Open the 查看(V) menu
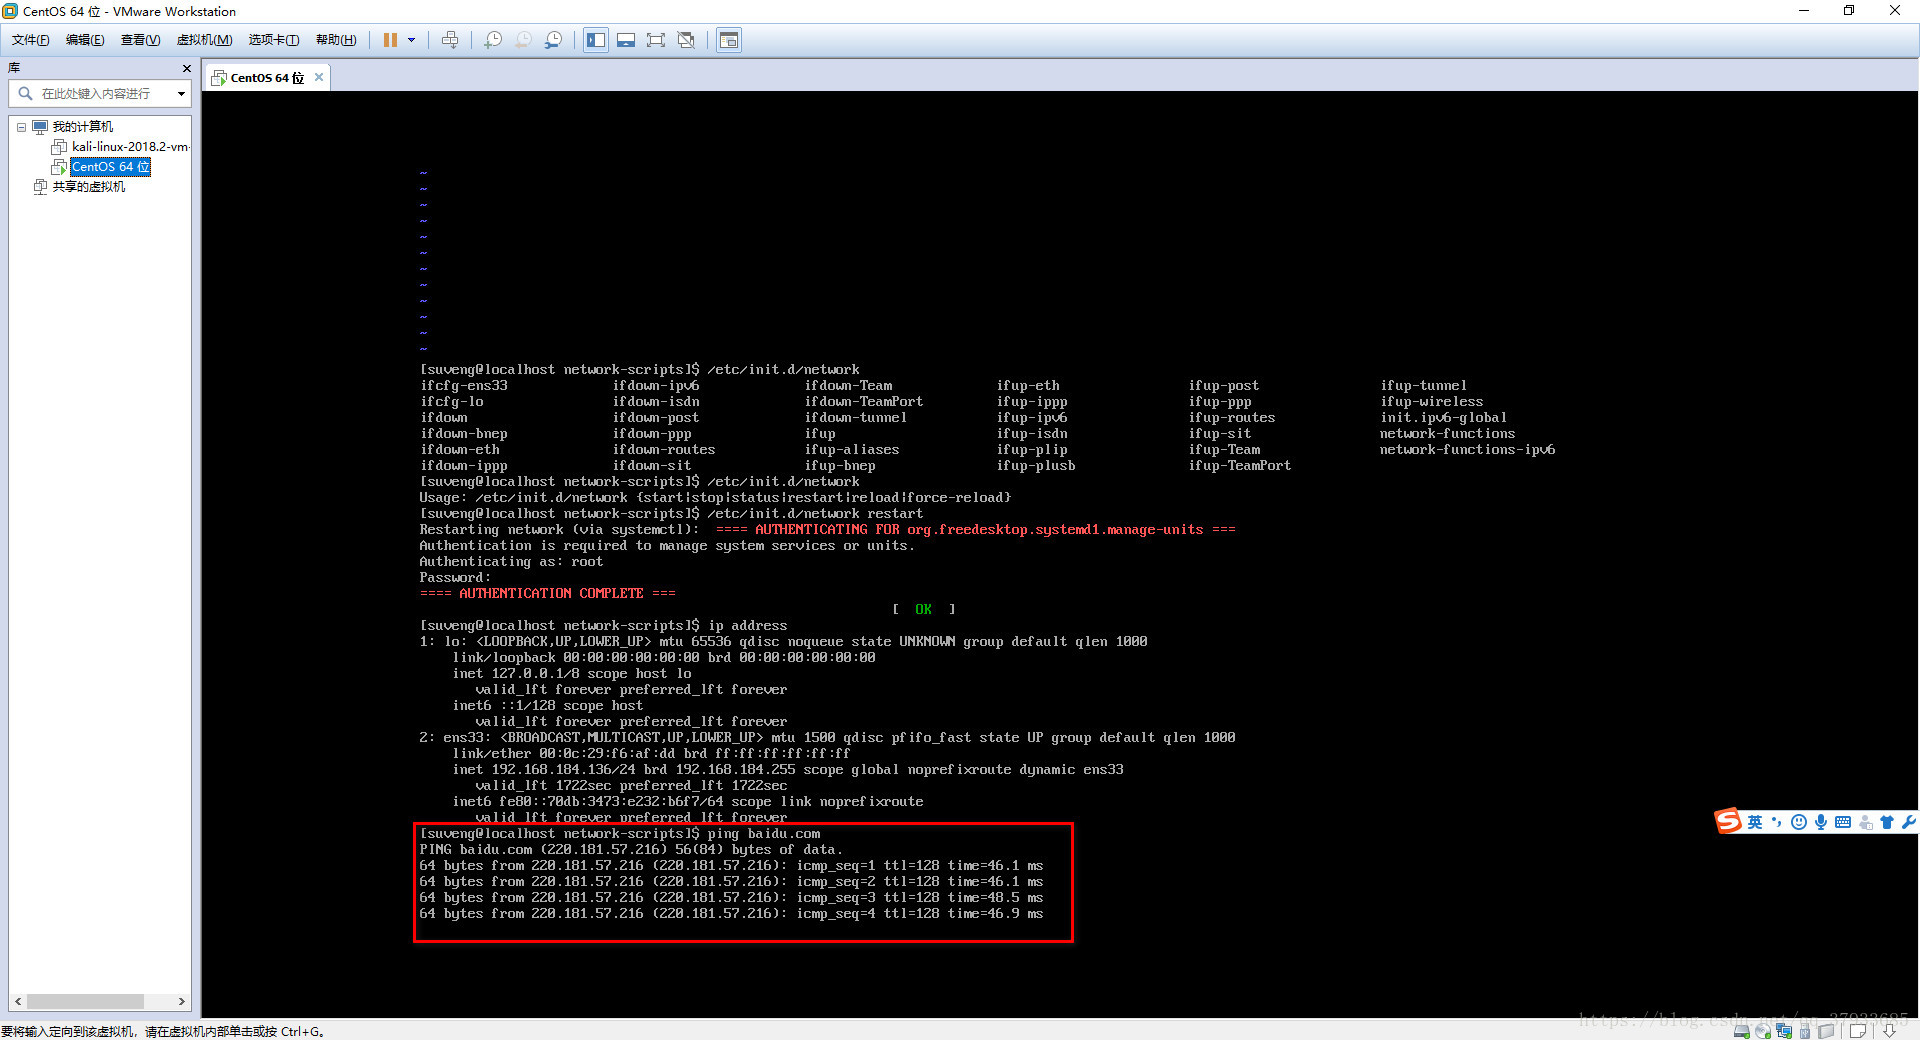 (140, 40)
